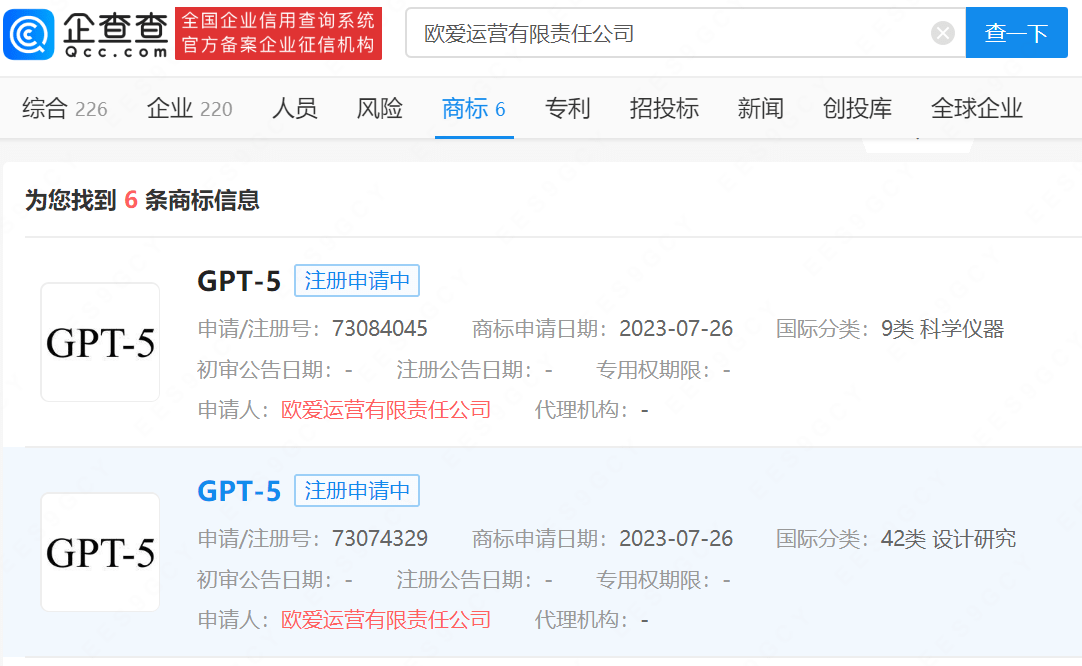Open the 新闻 tab
1082x666 pixels.
[760, 108]
